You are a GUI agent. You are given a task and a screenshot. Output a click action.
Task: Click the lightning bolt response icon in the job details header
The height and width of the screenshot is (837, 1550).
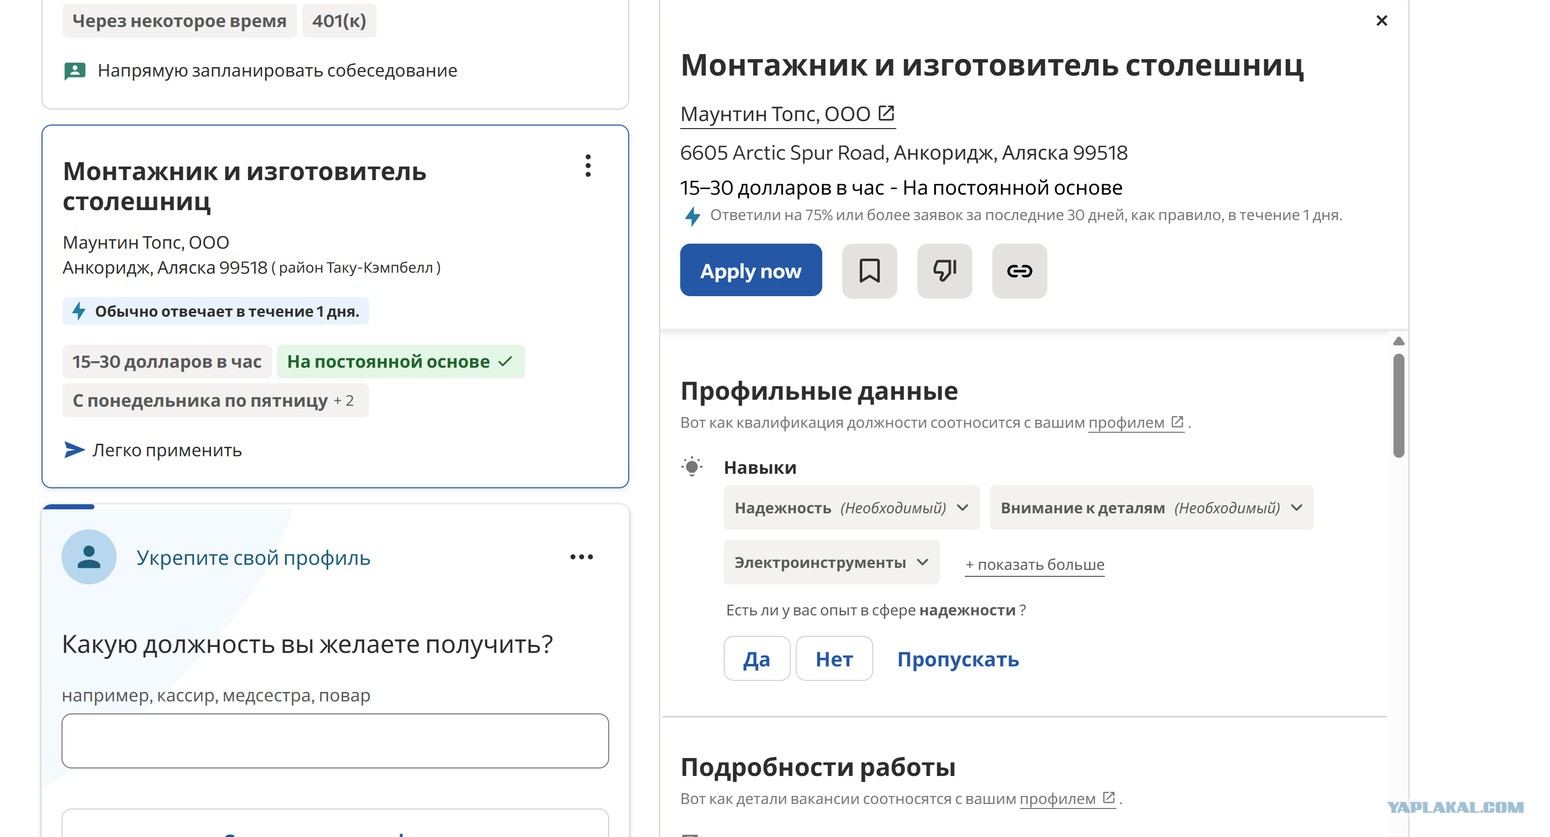pos(691,216)
